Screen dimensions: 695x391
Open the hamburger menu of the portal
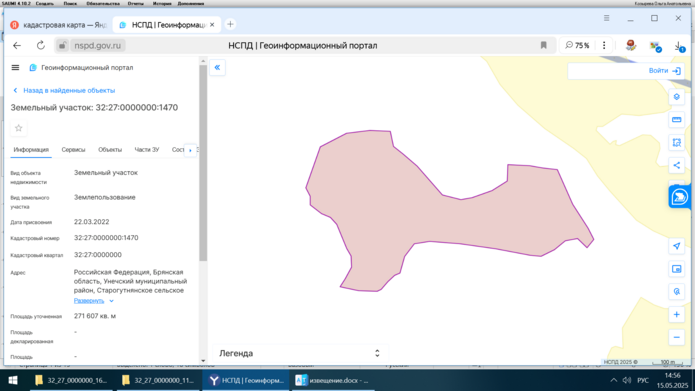pyautogui.click(x=15, y=68)
